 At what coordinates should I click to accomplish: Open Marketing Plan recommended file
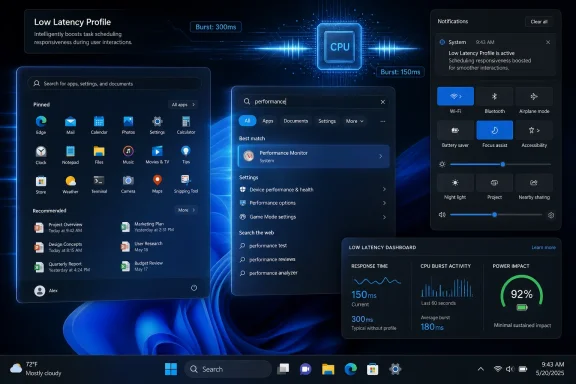pyautogui.click(x=148, y=227)
